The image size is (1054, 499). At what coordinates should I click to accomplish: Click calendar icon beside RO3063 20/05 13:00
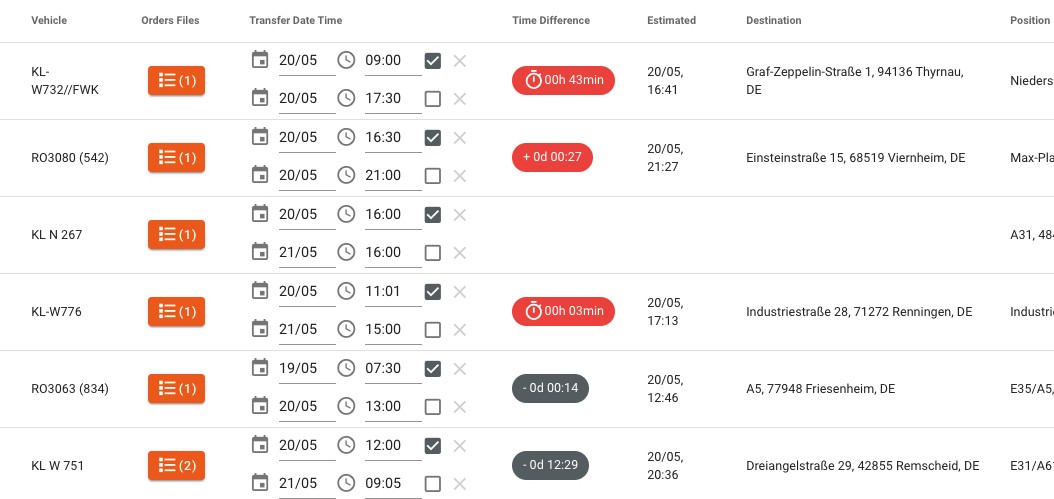click(x=259, y=406)
